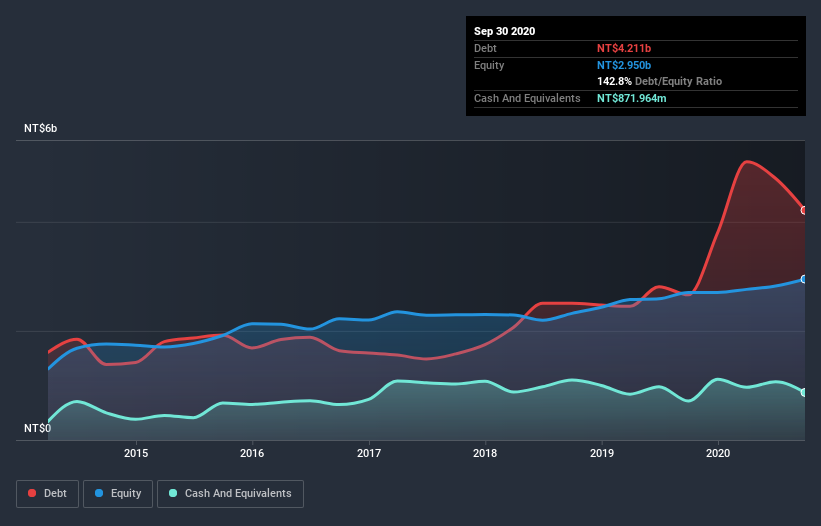Click the 2017 x-axis label
The image size is (821, 526).
[369, 453]
